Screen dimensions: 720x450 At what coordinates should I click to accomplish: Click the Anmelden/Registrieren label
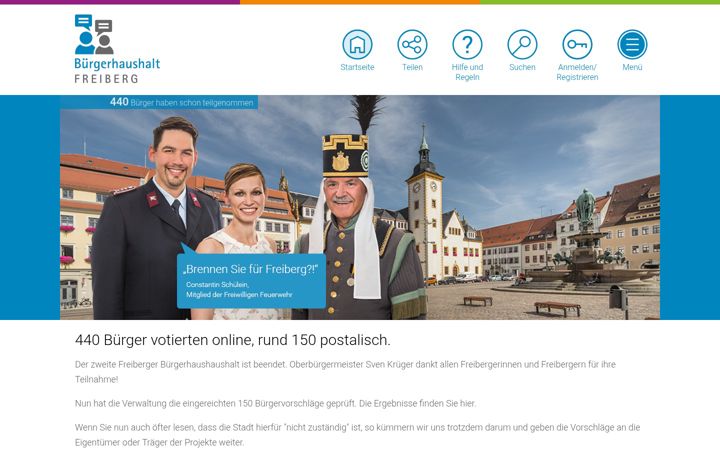[x=577, y=72]
